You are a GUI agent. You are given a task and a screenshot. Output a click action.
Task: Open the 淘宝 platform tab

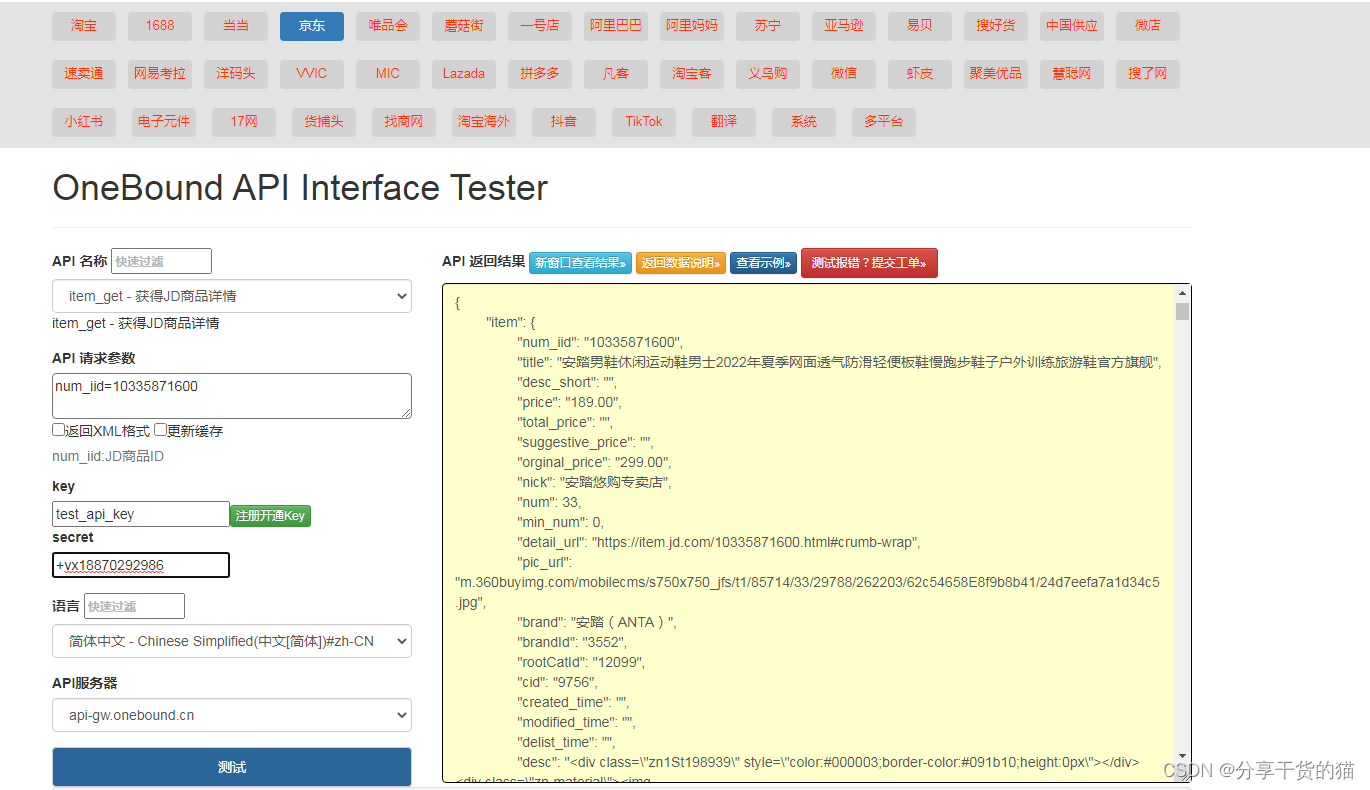point(84,26)
